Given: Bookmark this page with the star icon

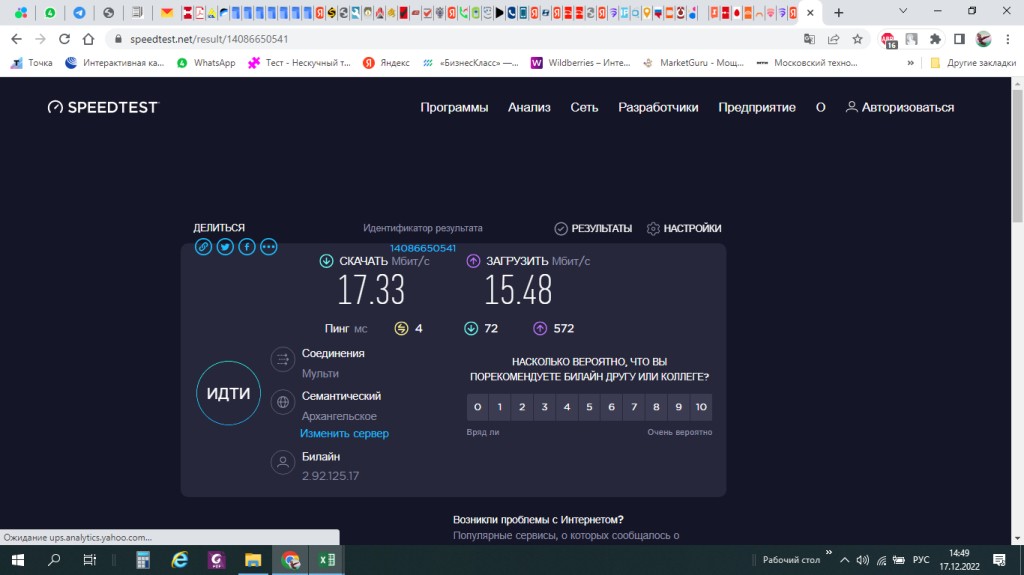Looking at the screenshot, I should 857,39.
